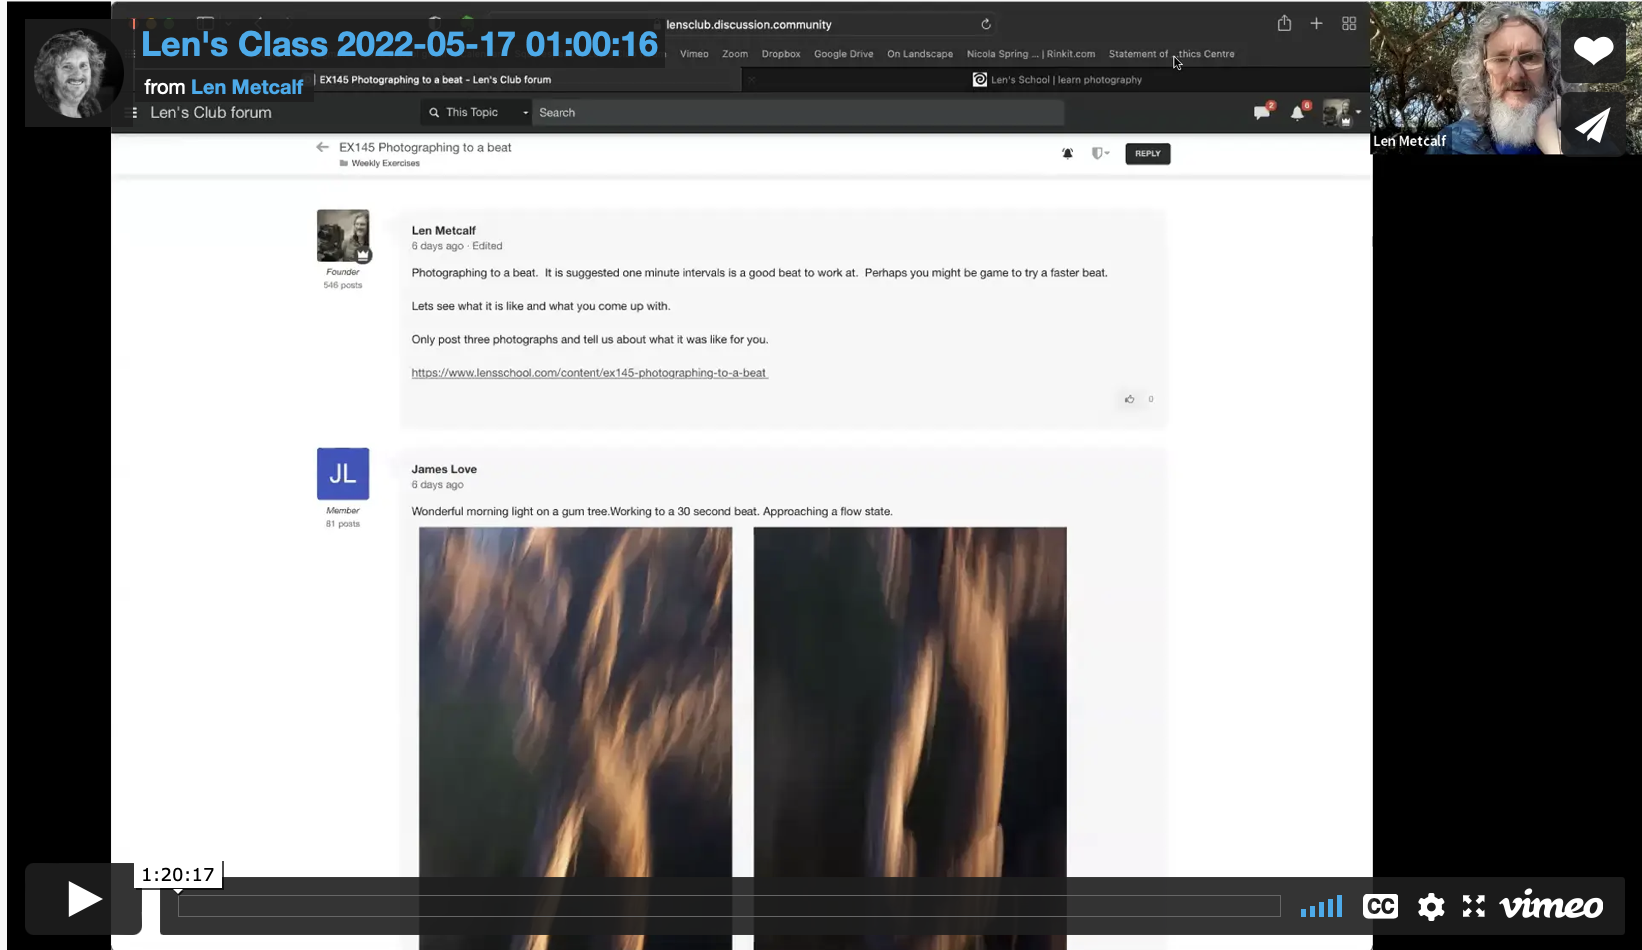Focus the forum Search field
Viewport: 1642px width, 950px height.
[798, 113]
